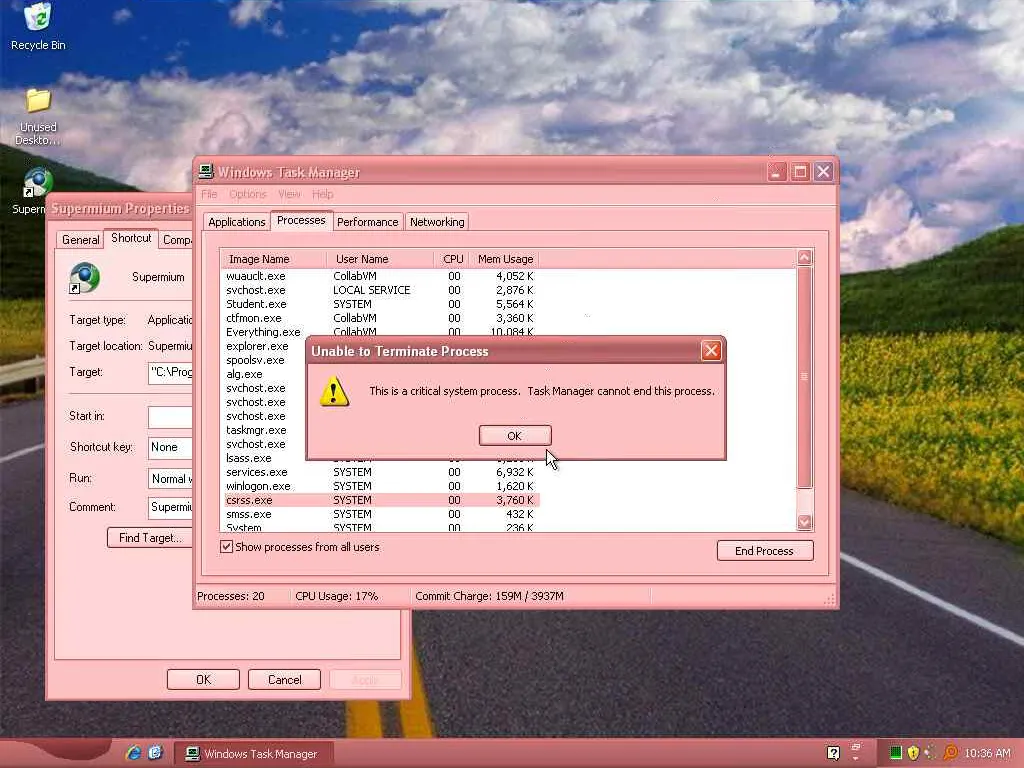Viewport: 1024px width, 768px height.
Task: Click the green CPU meter tray icon
Action: coord(896,753)
